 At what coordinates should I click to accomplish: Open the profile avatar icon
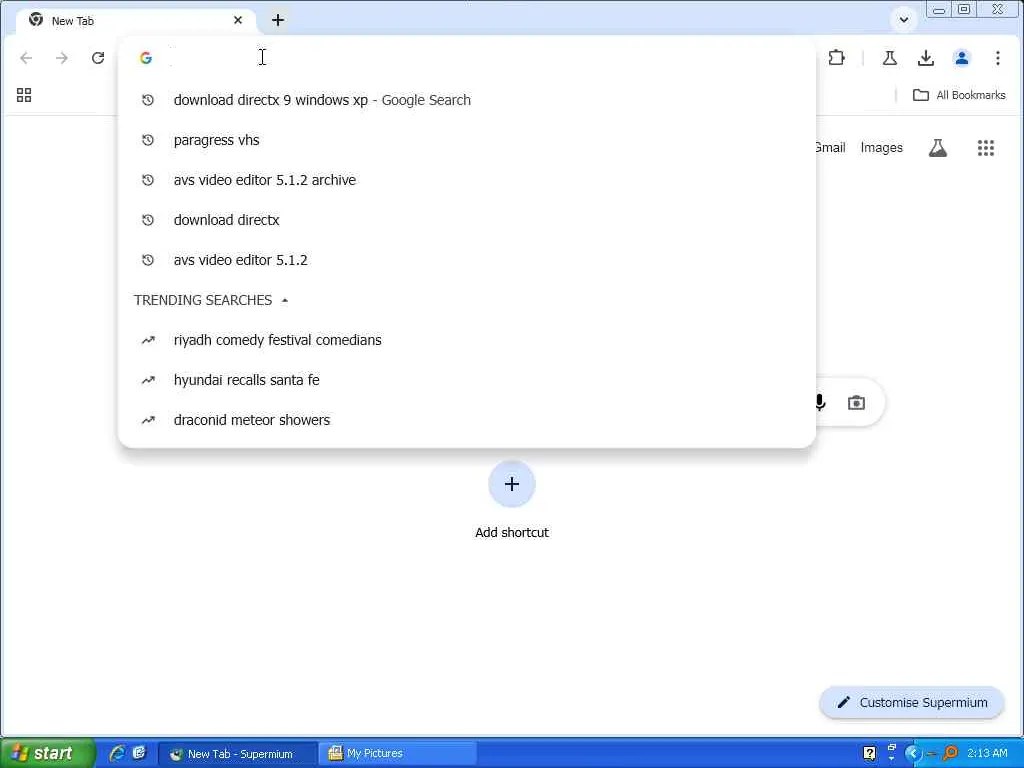pos(961,58)
